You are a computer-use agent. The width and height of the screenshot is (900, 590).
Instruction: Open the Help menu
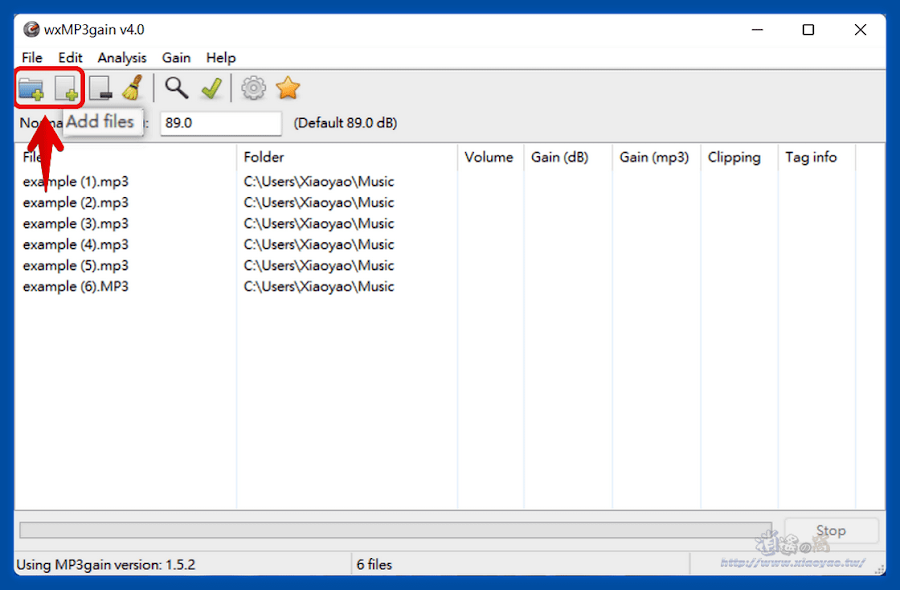click(x=221, y=58)
